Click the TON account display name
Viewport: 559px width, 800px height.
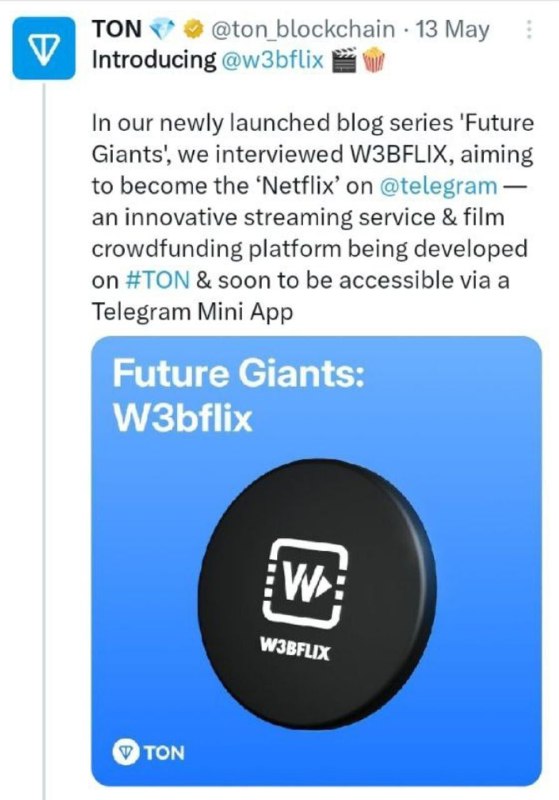[x=117, y=29]
